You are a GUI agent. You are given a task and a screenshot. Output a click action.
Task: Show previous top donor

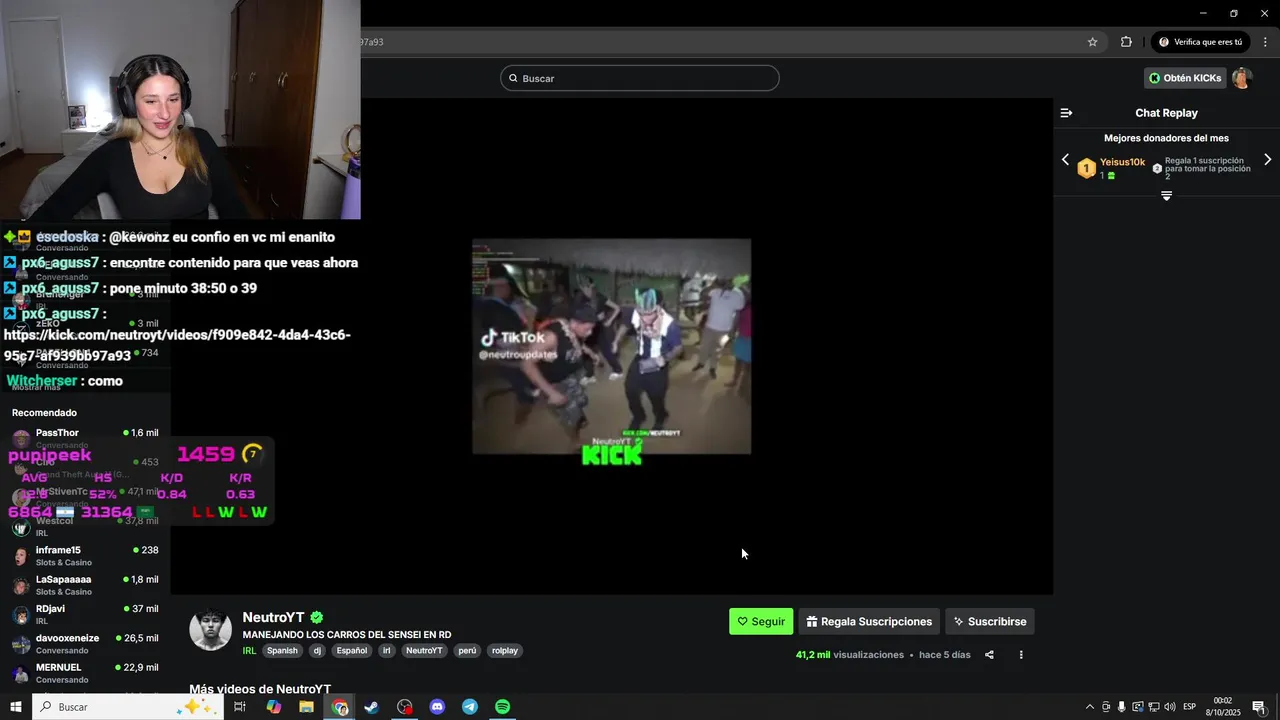tap(1065, 160)
